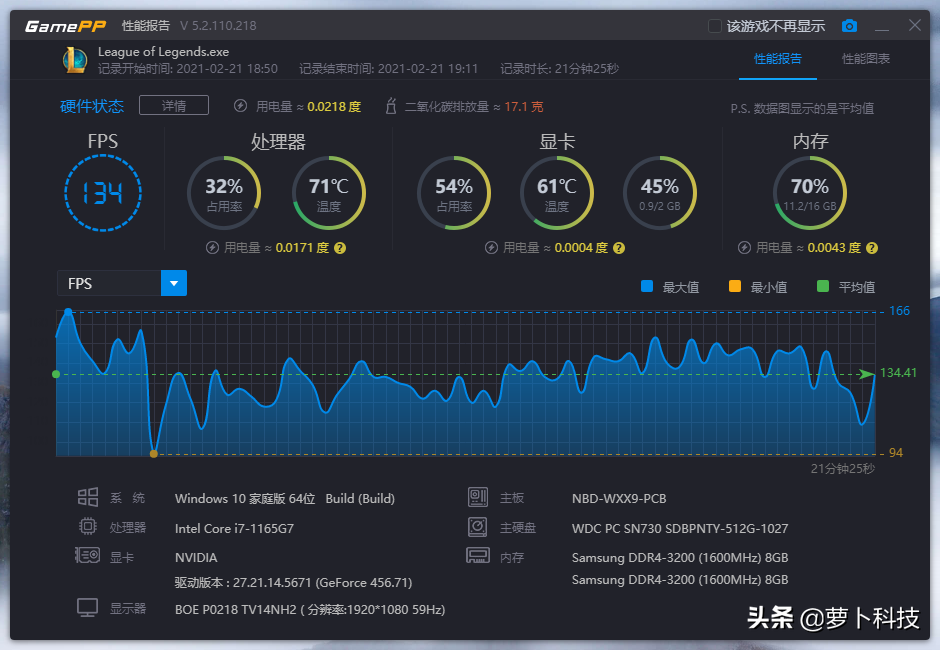The image size is (940, 650).
Task: Click the Windows system icon
Action: pyautogui.click(x=88, y=497)
